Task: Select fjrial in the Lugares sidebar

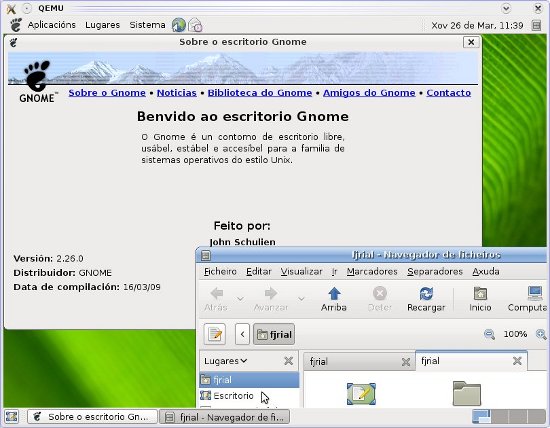Action: 249,380
